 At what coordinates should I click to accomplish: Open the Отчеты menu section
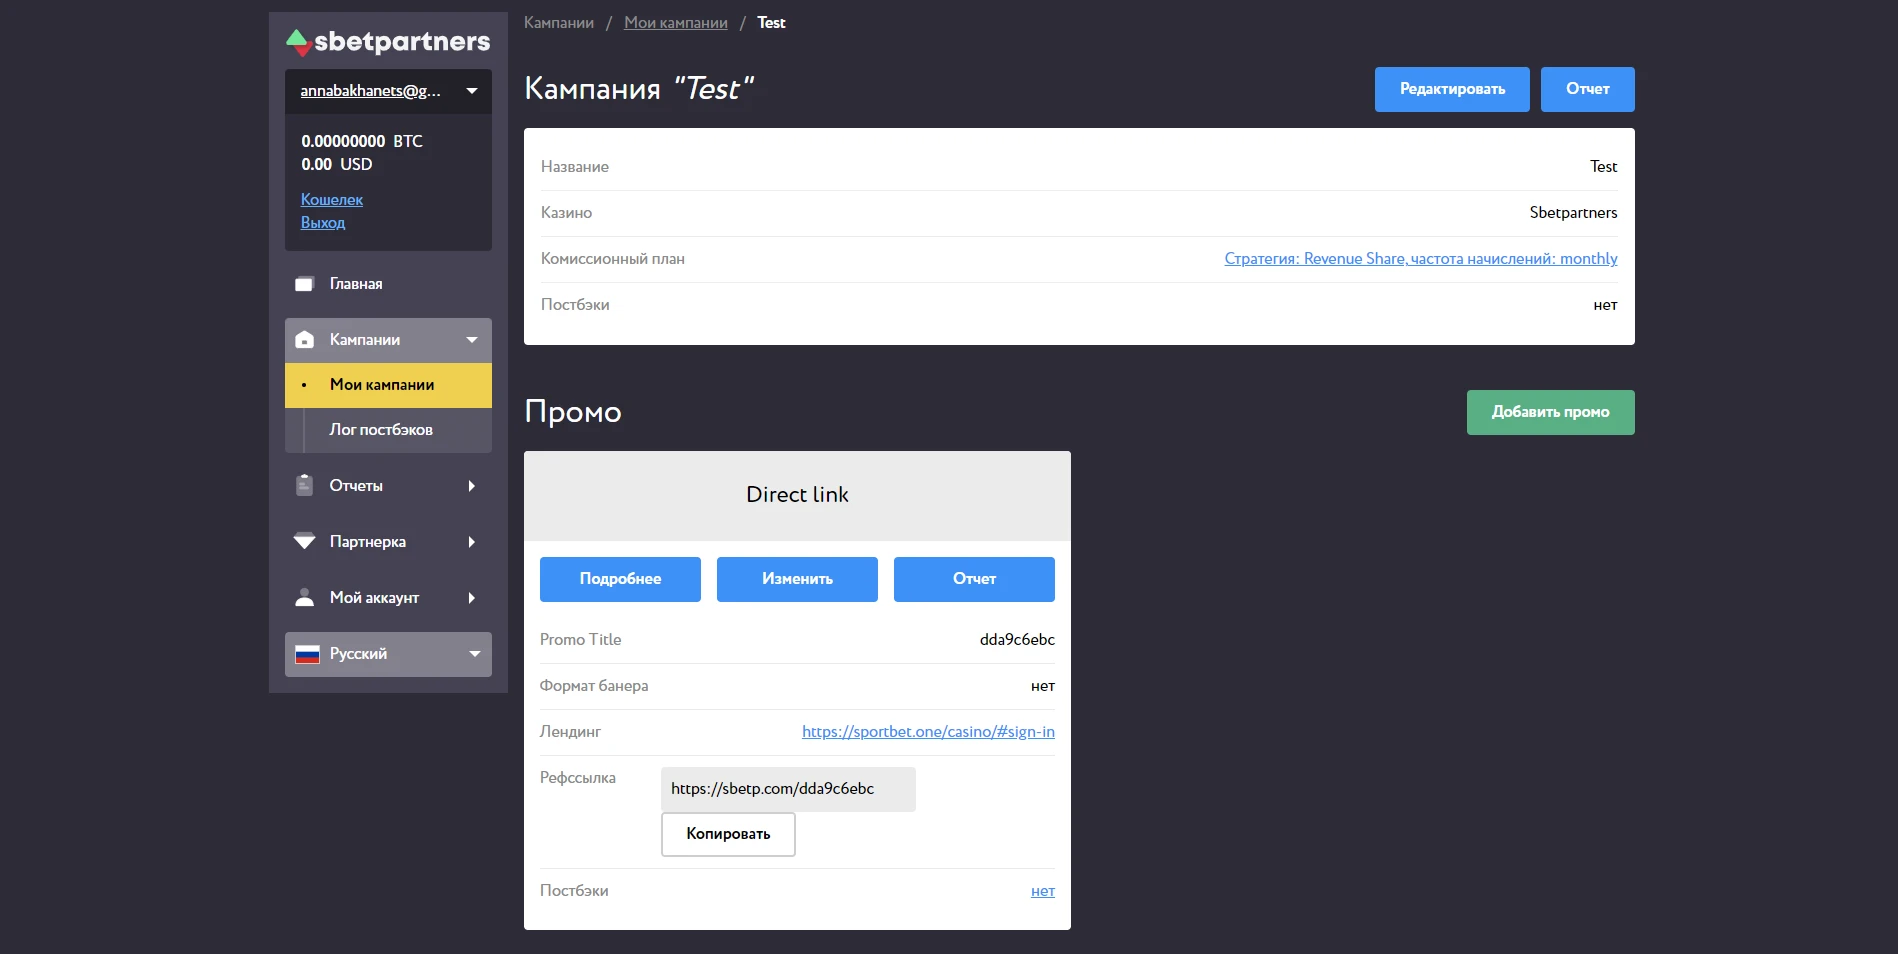388,486
